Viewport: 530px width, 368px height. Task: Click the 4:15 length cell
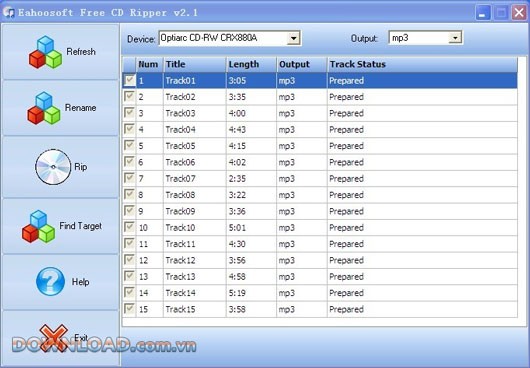click(x=251, y=146)
